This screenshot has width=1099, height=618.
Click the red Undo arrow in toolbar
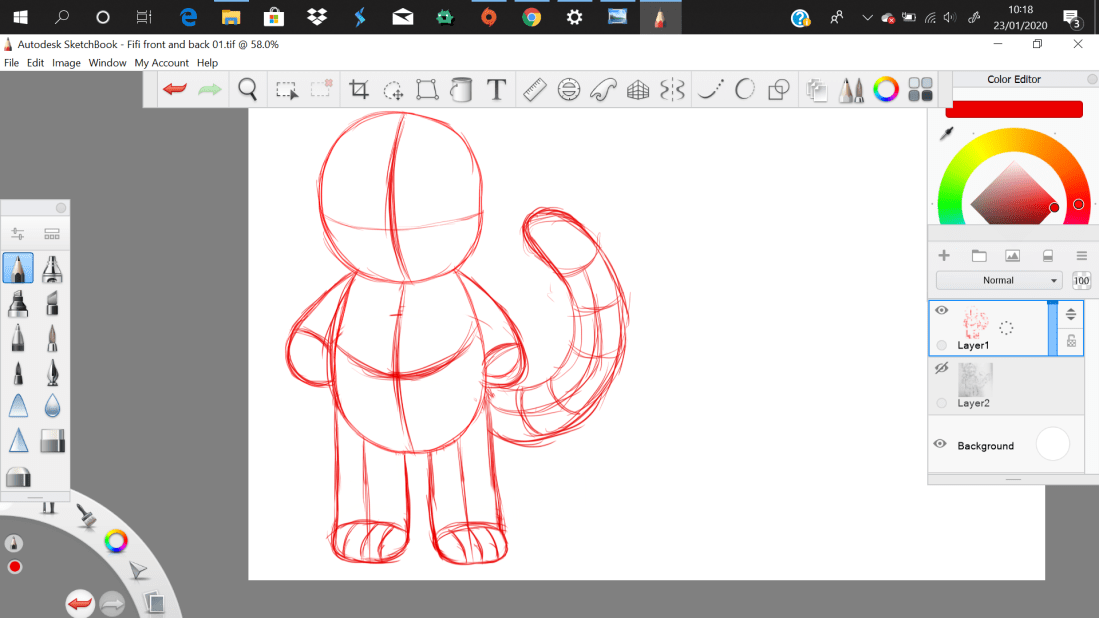[x=175, y=90]
